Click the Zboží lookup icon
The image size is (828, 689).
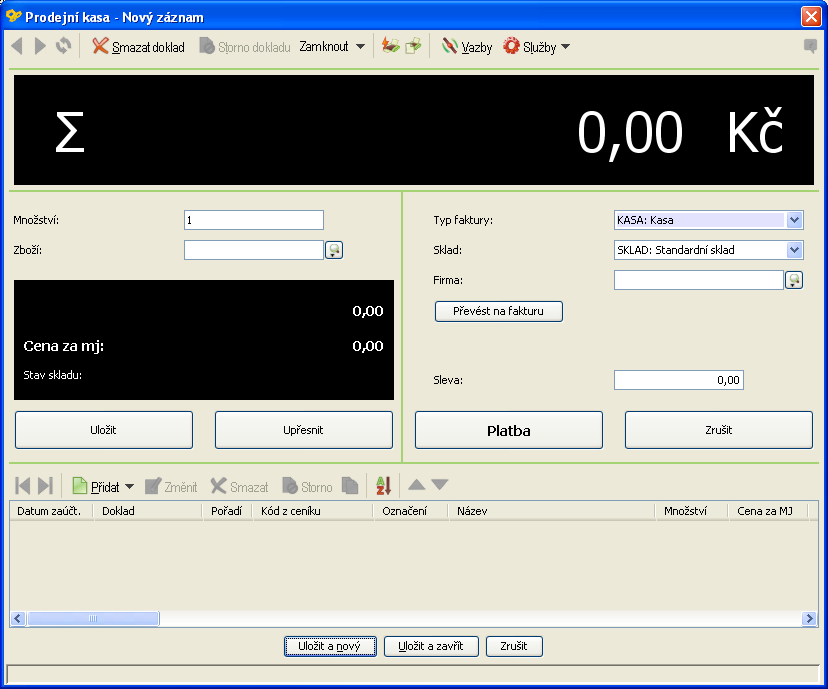tap(334, 250)
